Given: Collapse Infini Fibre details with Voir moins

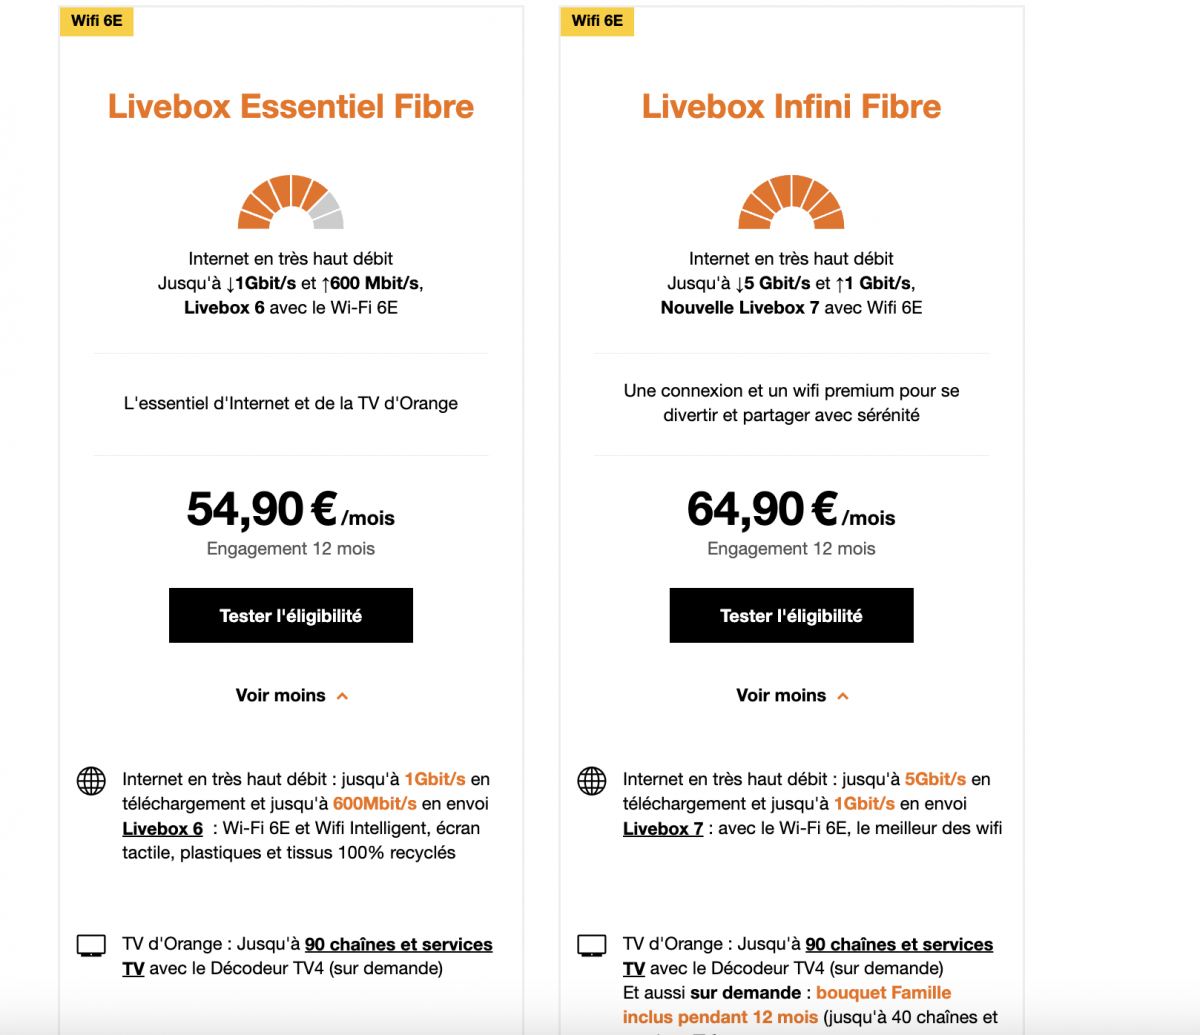Looking at the screenshot, I should point(791,696).
